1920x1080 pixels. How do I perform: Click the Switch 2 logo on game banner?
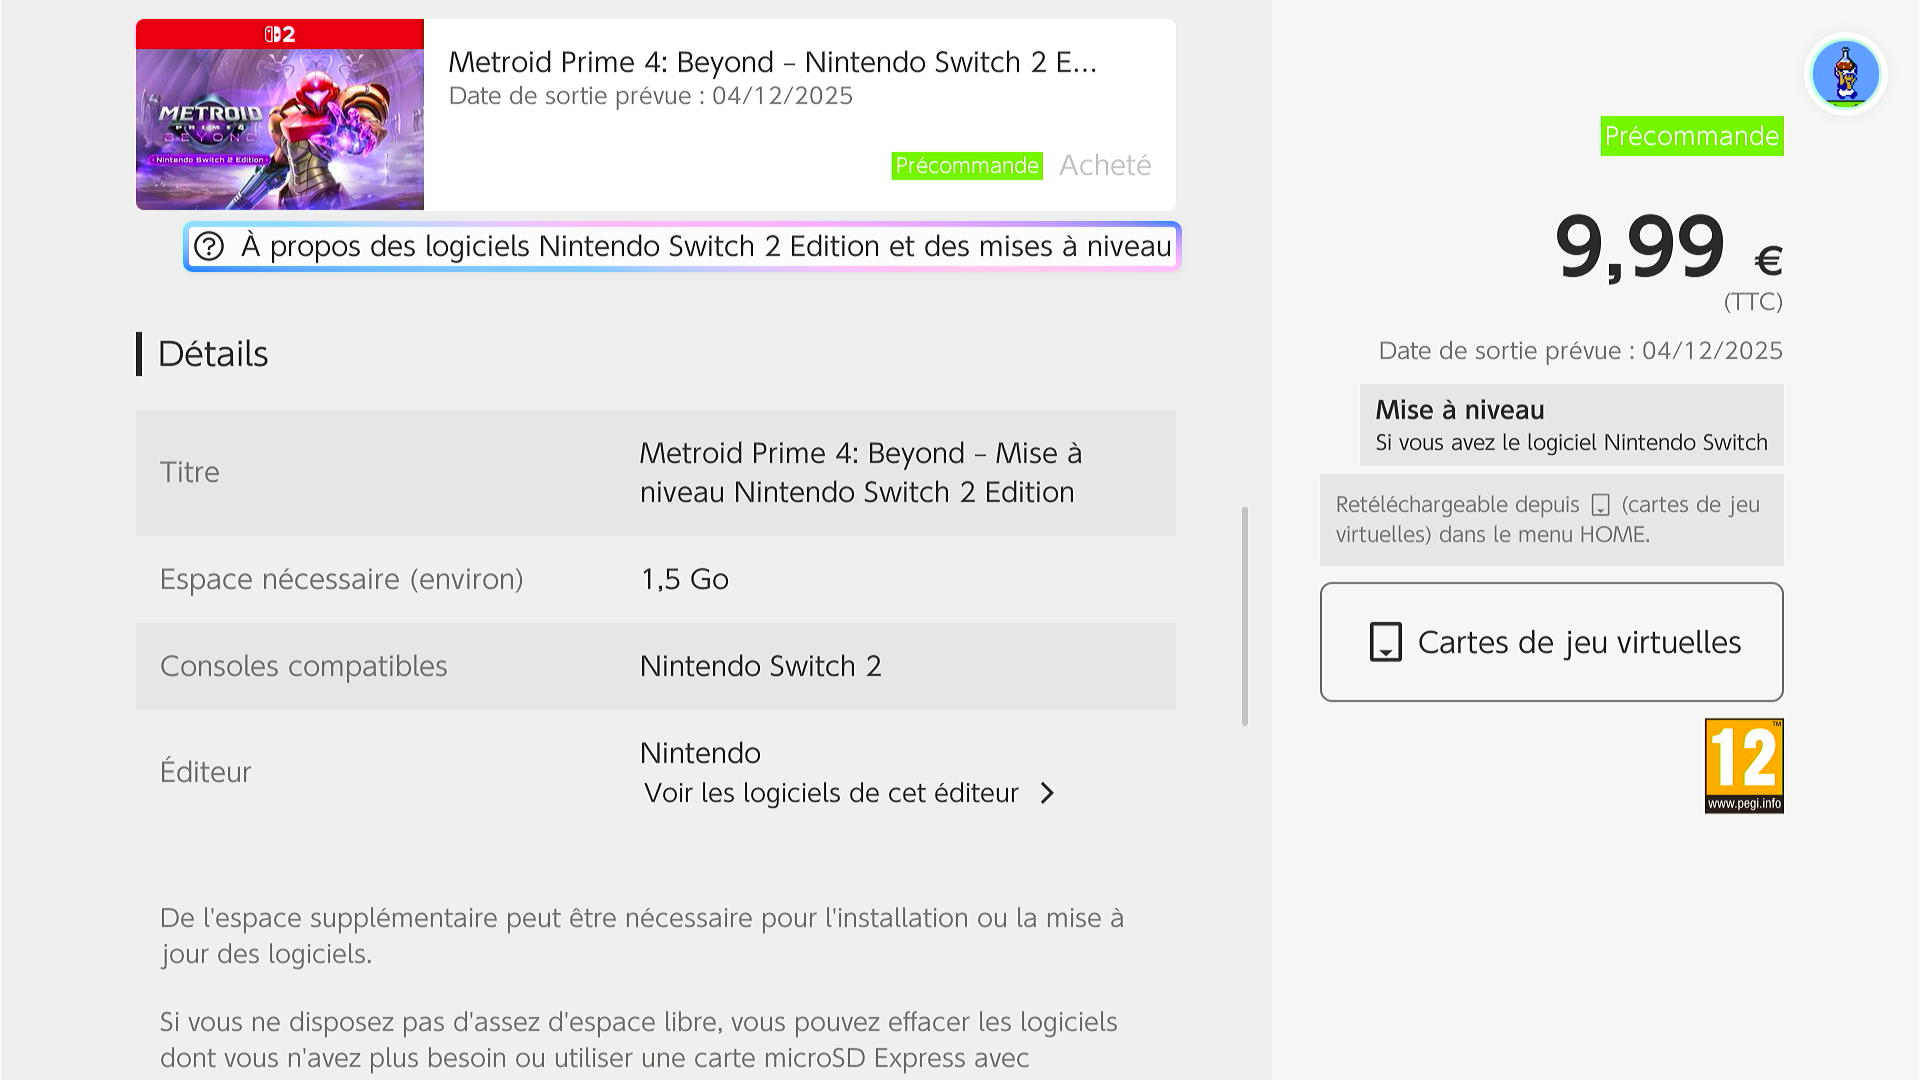[280, 34]
